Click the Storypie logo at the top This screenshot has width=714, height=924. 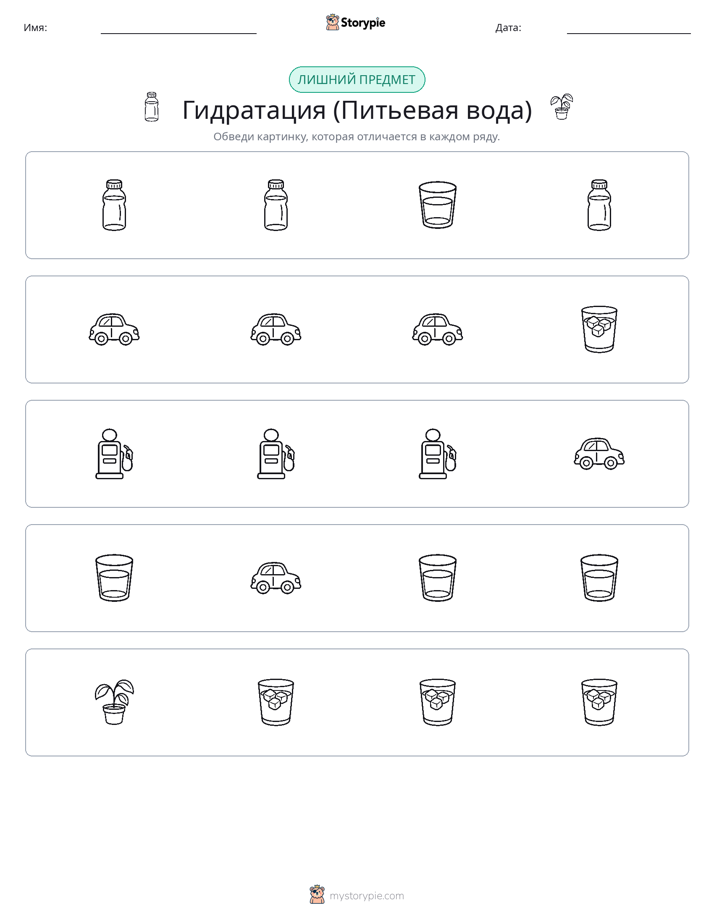(355, 22)
